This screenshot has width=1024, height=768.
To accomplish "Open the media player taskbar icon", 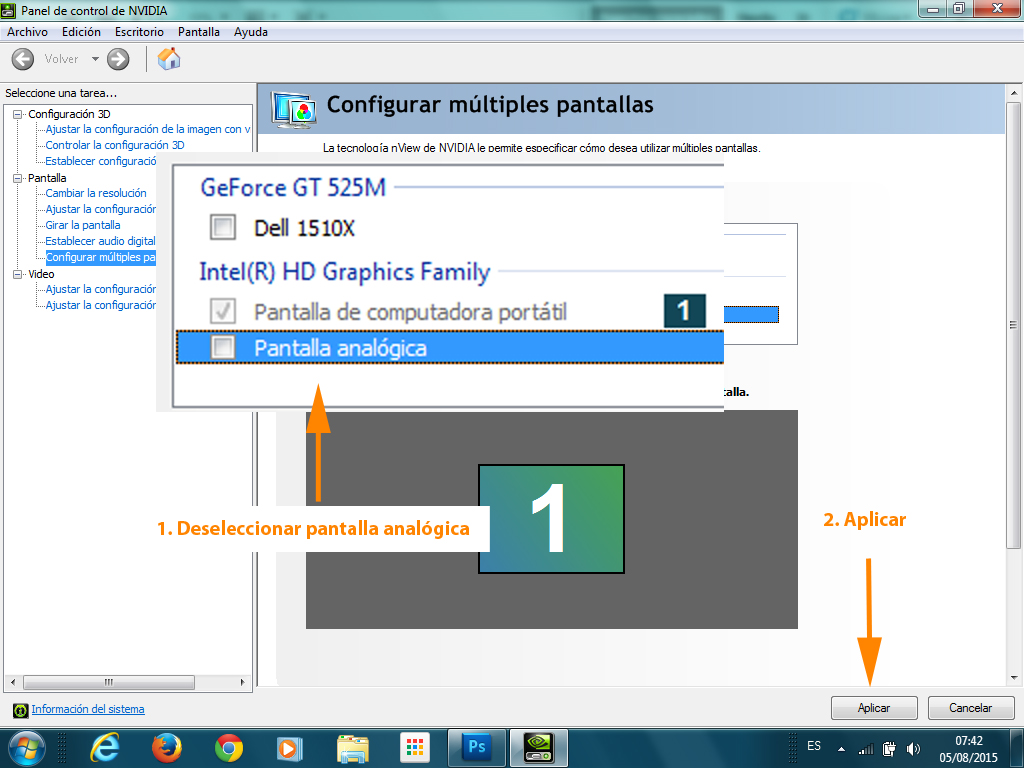I will [290, 748].
